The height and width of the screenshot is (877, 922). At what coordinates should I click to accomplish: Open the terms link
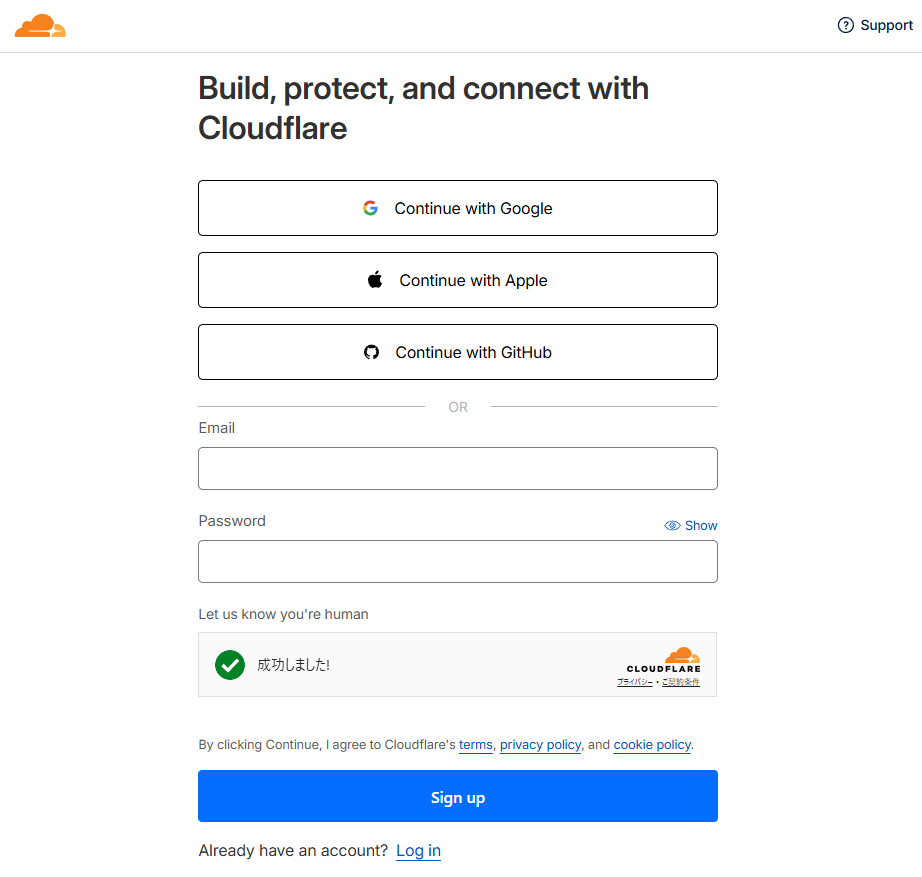coord(476,745)
